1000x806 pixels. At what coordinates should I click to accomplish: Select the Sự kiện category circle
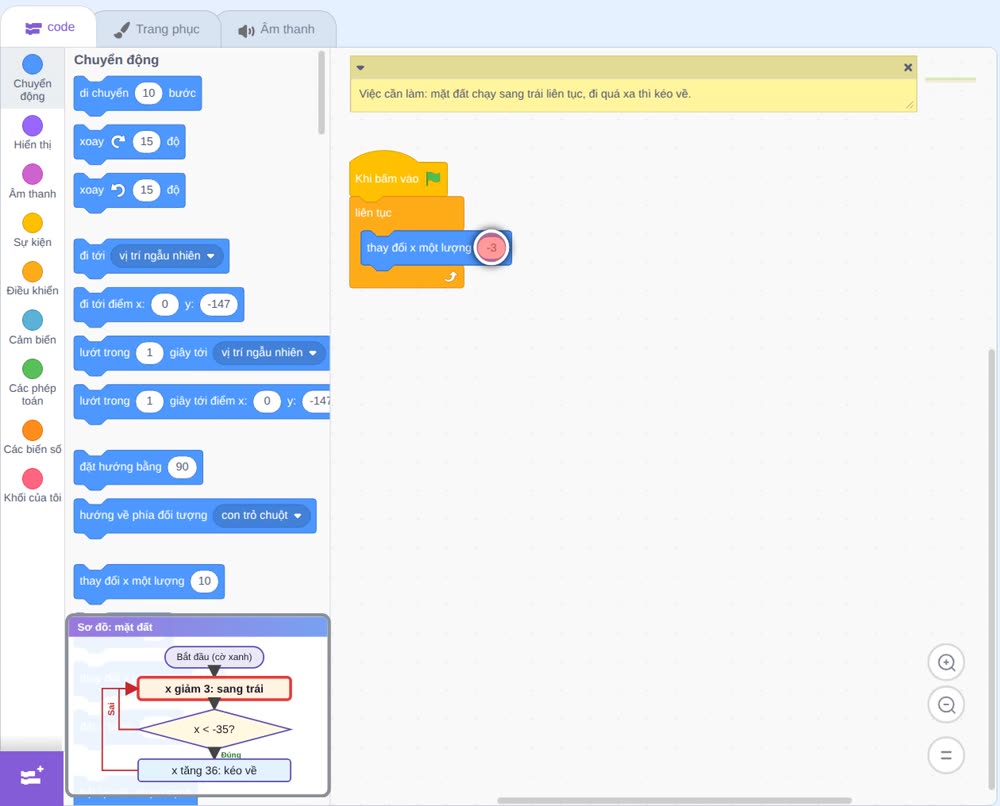click(33, 223)
